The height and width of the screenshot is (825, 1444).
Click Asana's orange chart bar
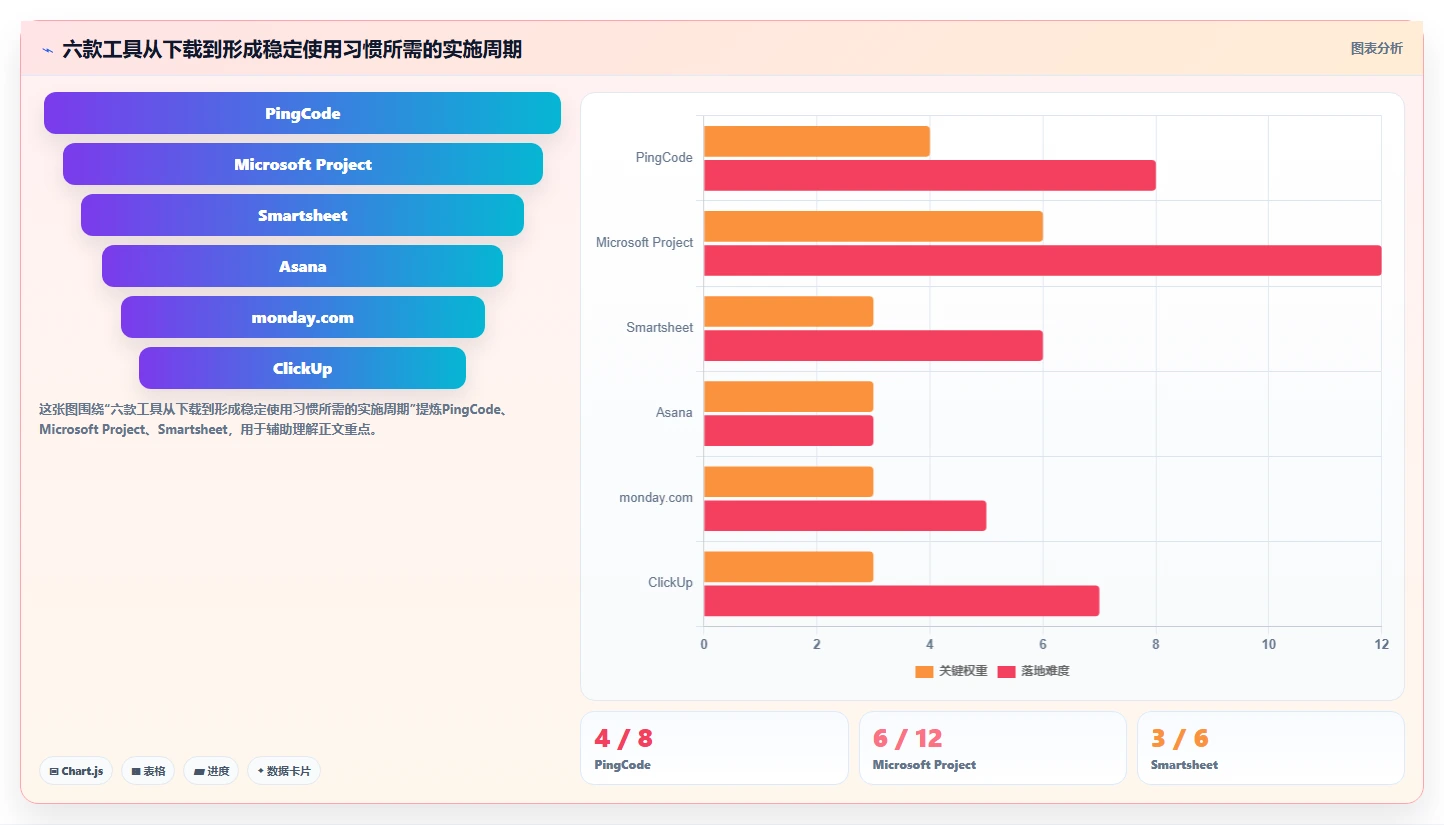(789, 396)
